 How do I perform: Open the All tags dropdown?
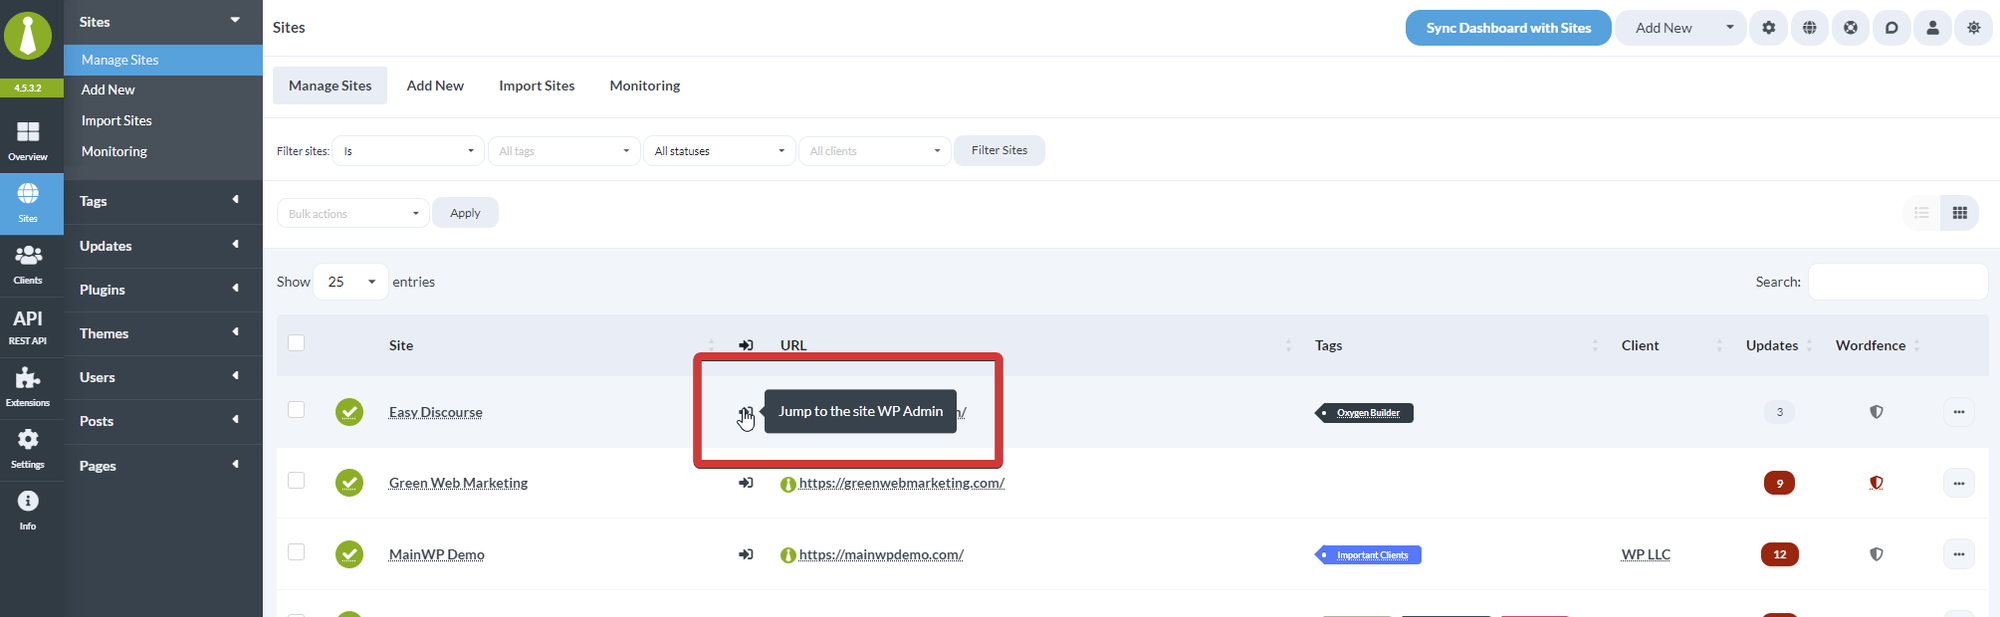[564, 151]
